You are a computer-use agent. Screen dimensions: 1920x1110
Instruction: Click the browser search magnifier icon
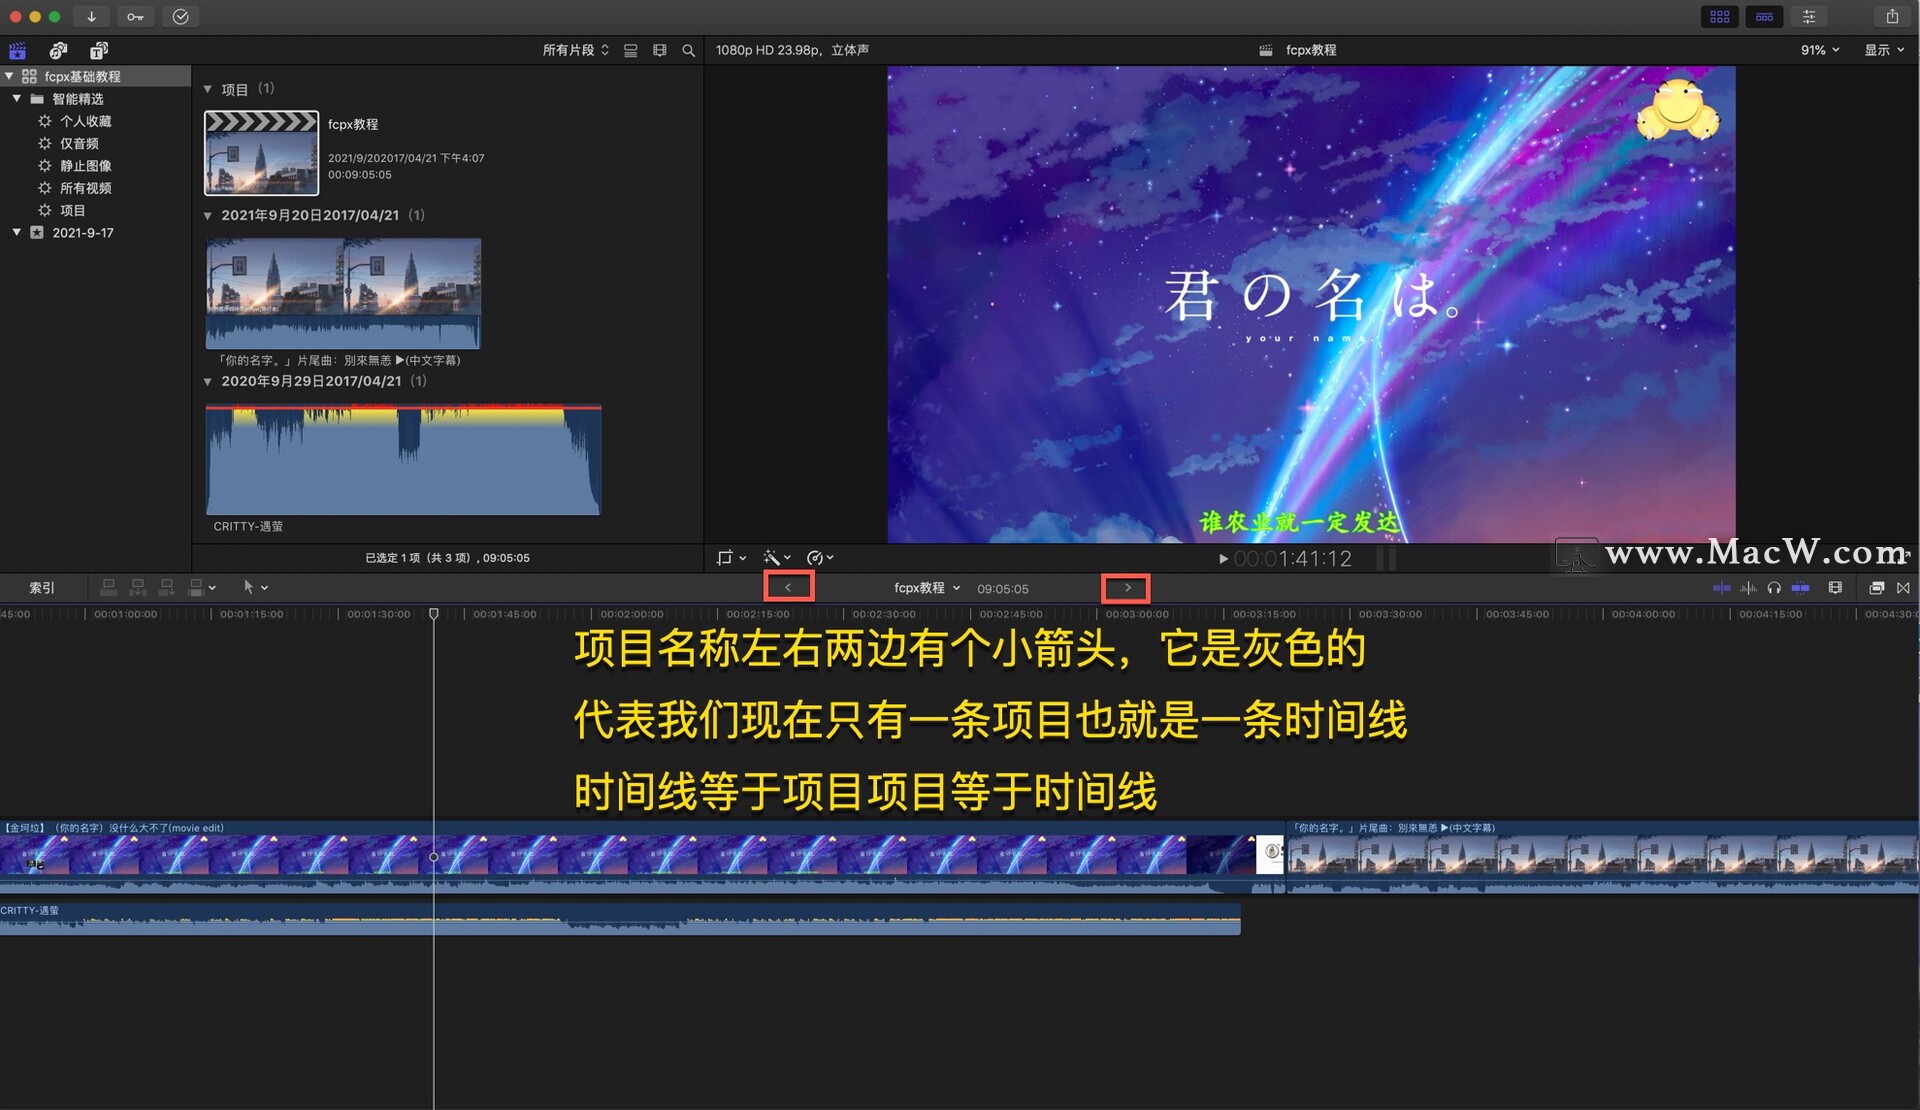click(x=688, y=50)
